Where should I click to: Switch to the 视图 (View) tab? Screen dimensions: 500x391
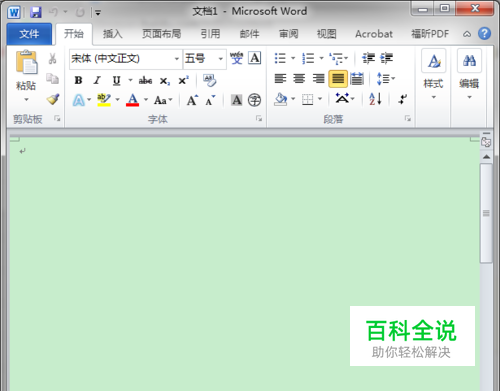326,34
